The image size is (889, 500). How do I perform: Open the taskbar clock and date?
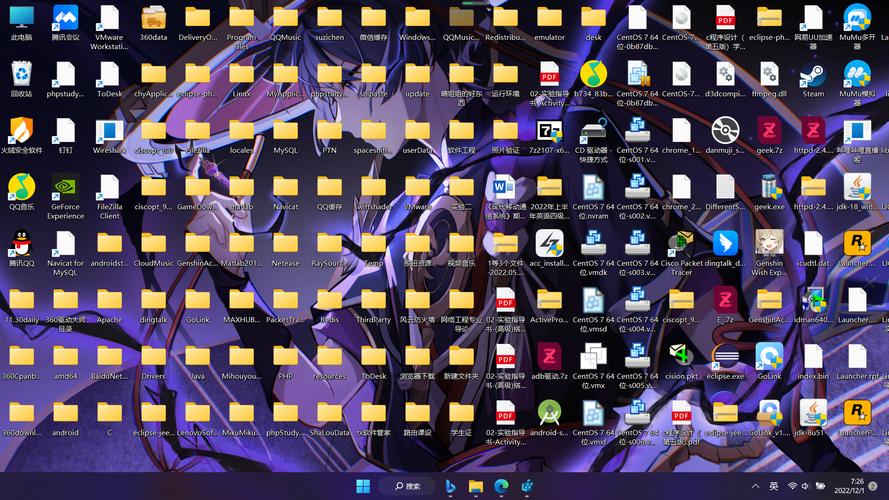pos(849,486)
